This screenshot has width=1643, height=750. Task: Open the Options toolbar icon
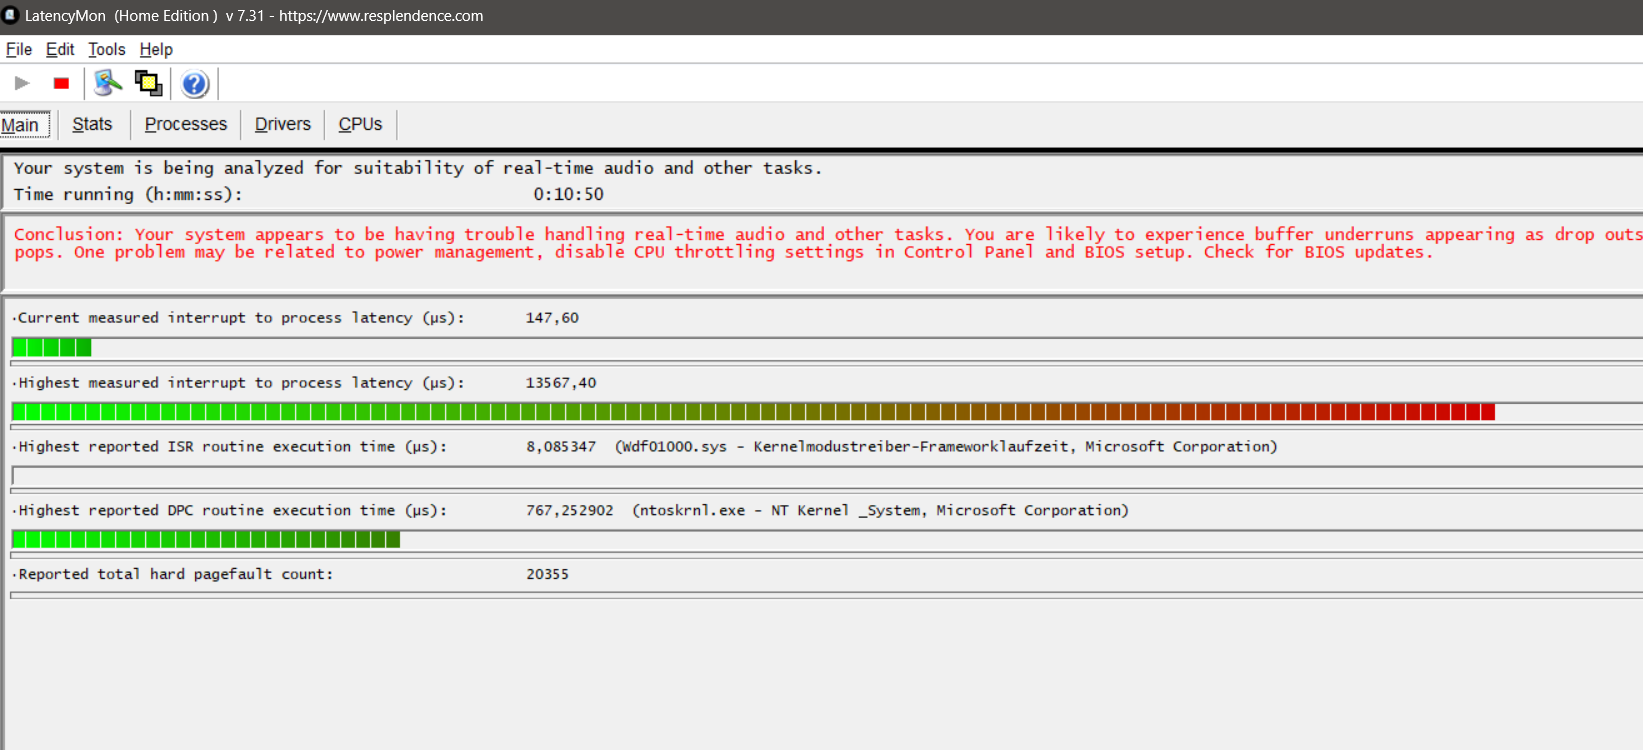click(108, 83)
